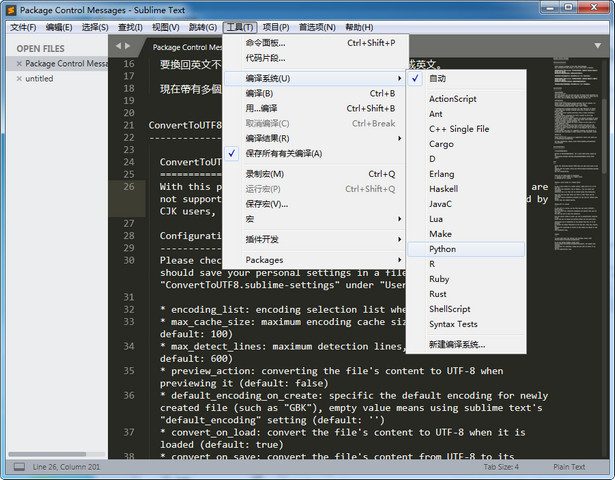Open the 首选项(N) menu

pyautogui.click(x=317, y=27)
